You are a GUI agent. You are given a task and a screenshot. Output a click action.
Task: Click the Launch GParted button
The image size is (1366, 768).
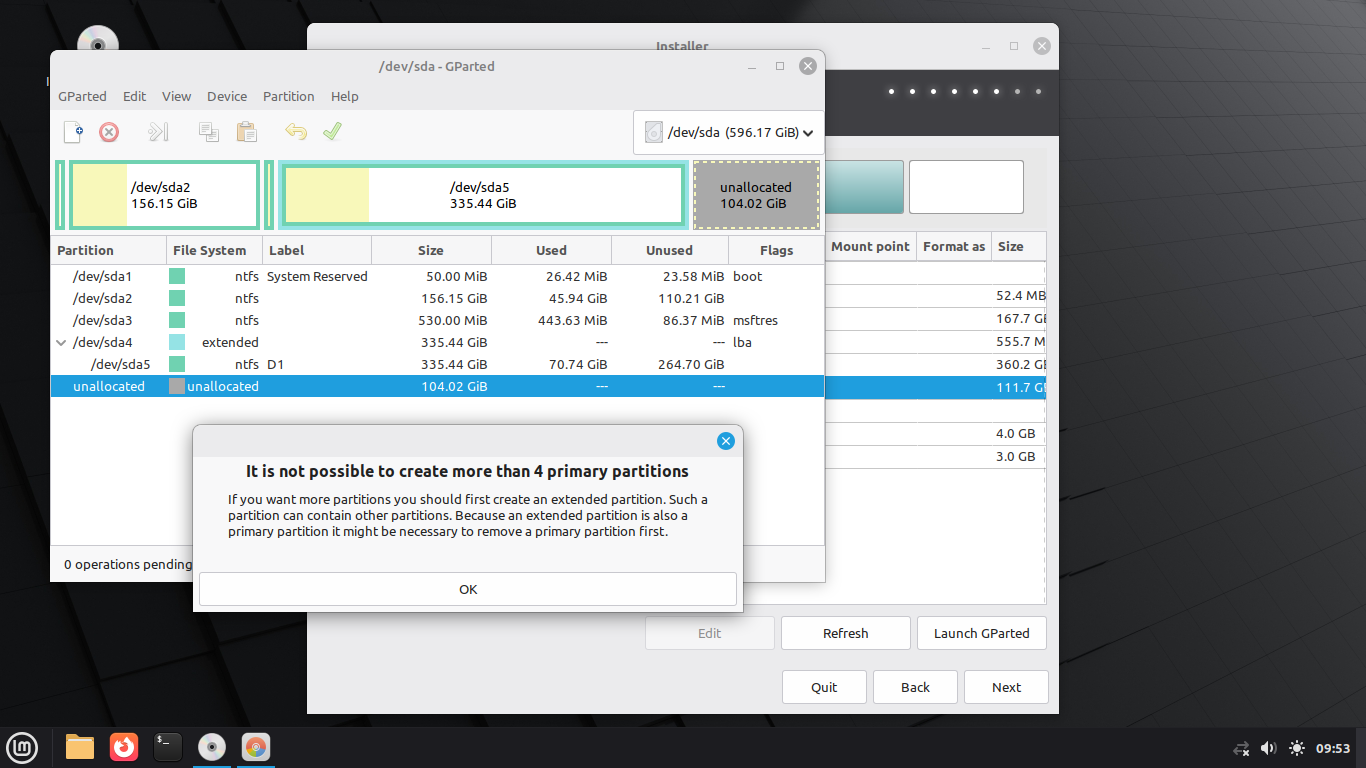point(980,633)
